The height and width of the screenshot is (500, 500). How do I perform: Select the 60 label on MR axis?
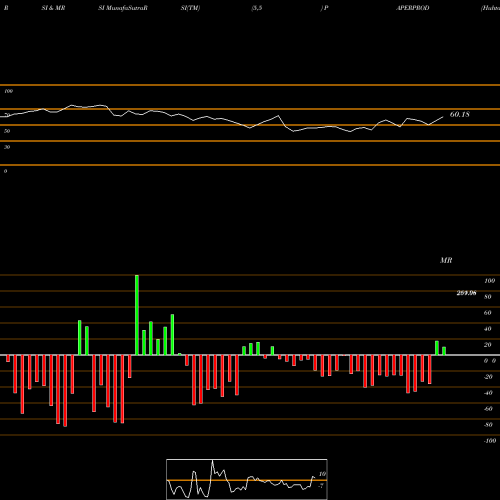[x=488, y=313]
